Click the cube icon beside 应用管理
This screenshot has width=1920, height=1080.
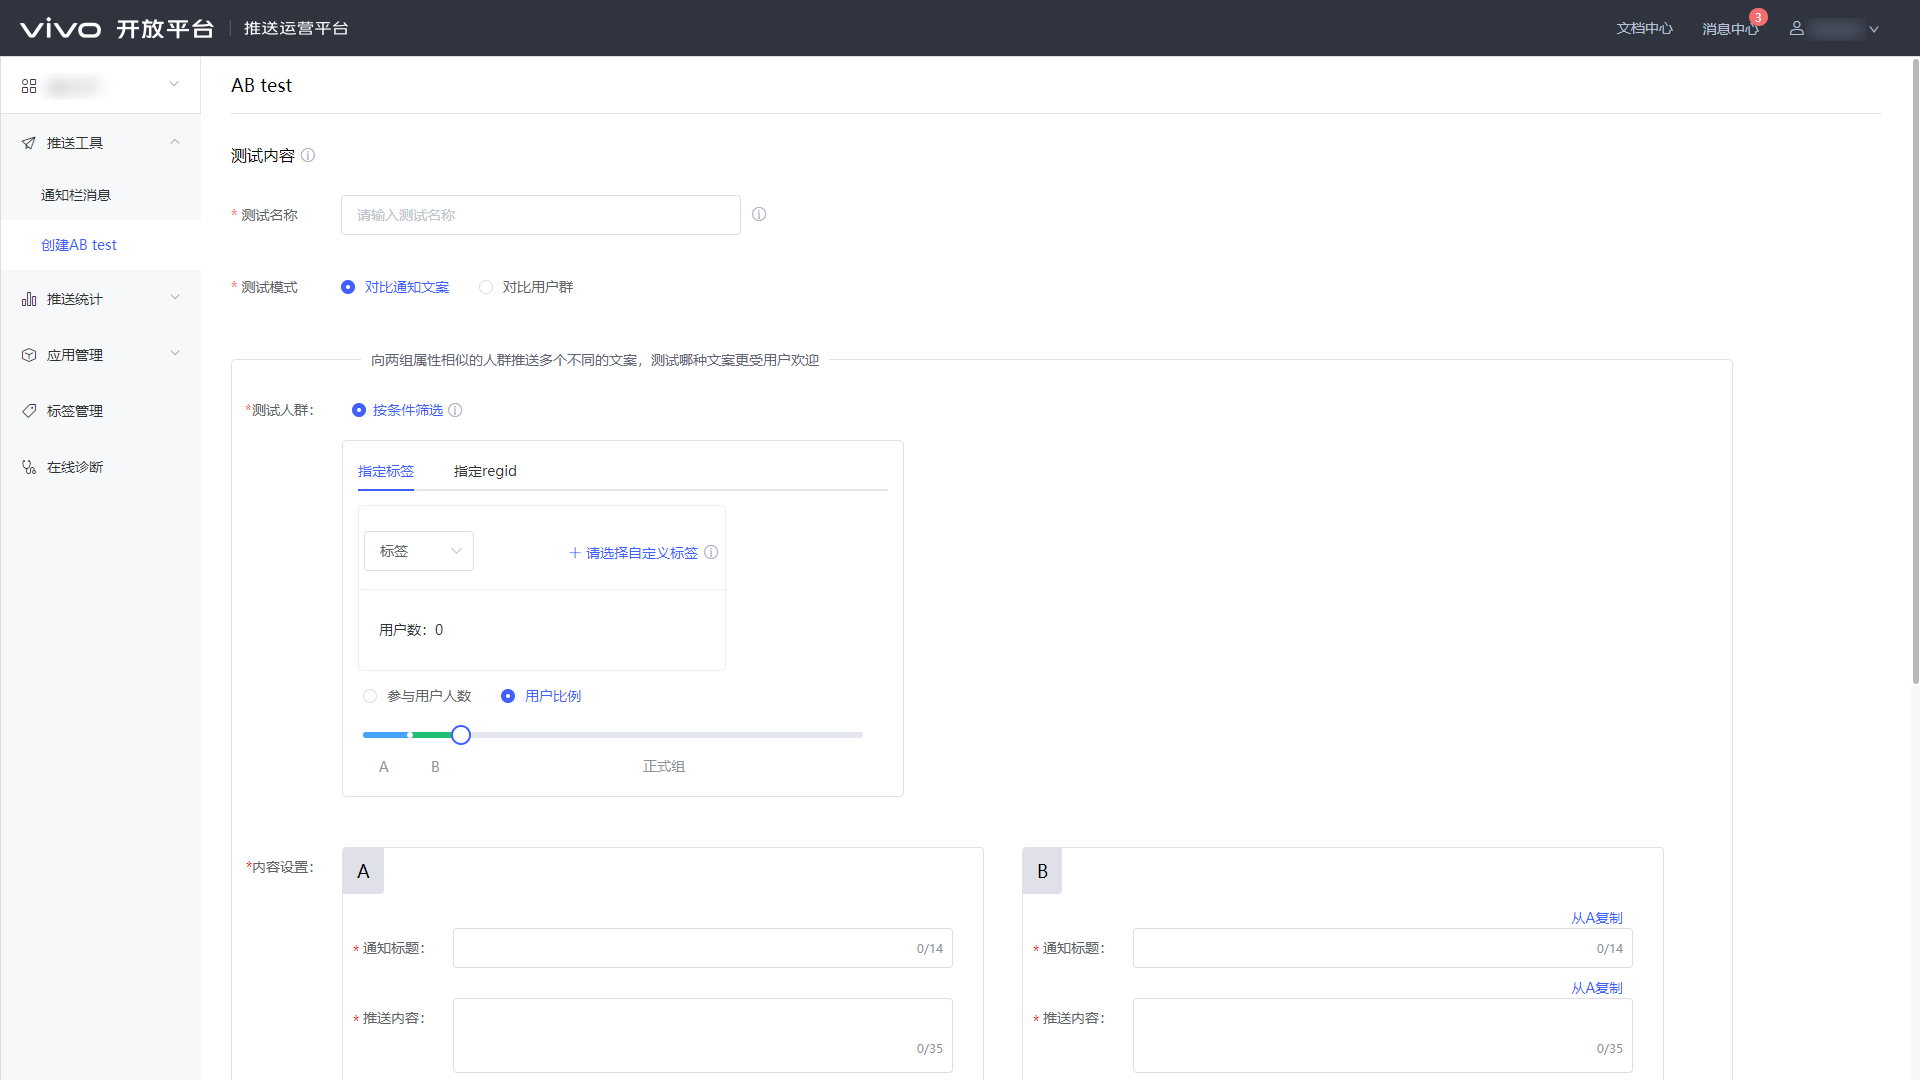[29, 355]
